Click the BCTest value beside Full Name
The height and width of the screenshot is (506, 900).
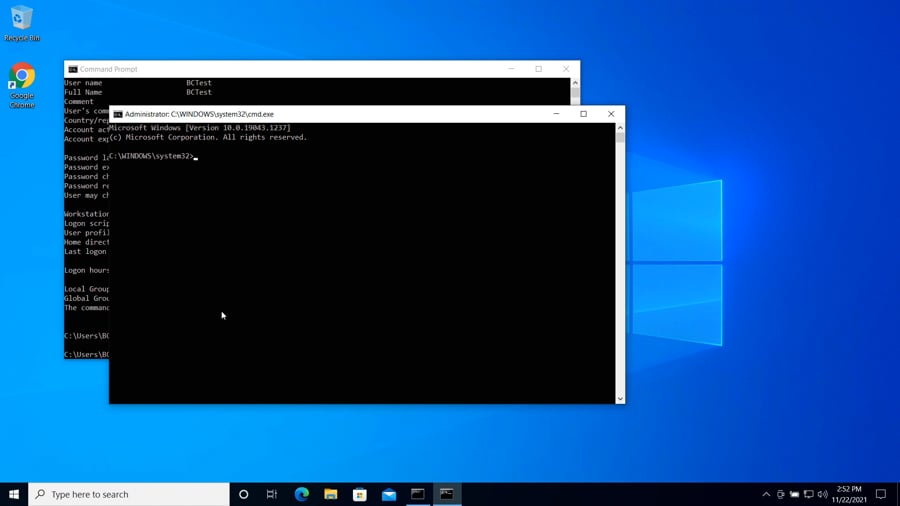[199, 92]
